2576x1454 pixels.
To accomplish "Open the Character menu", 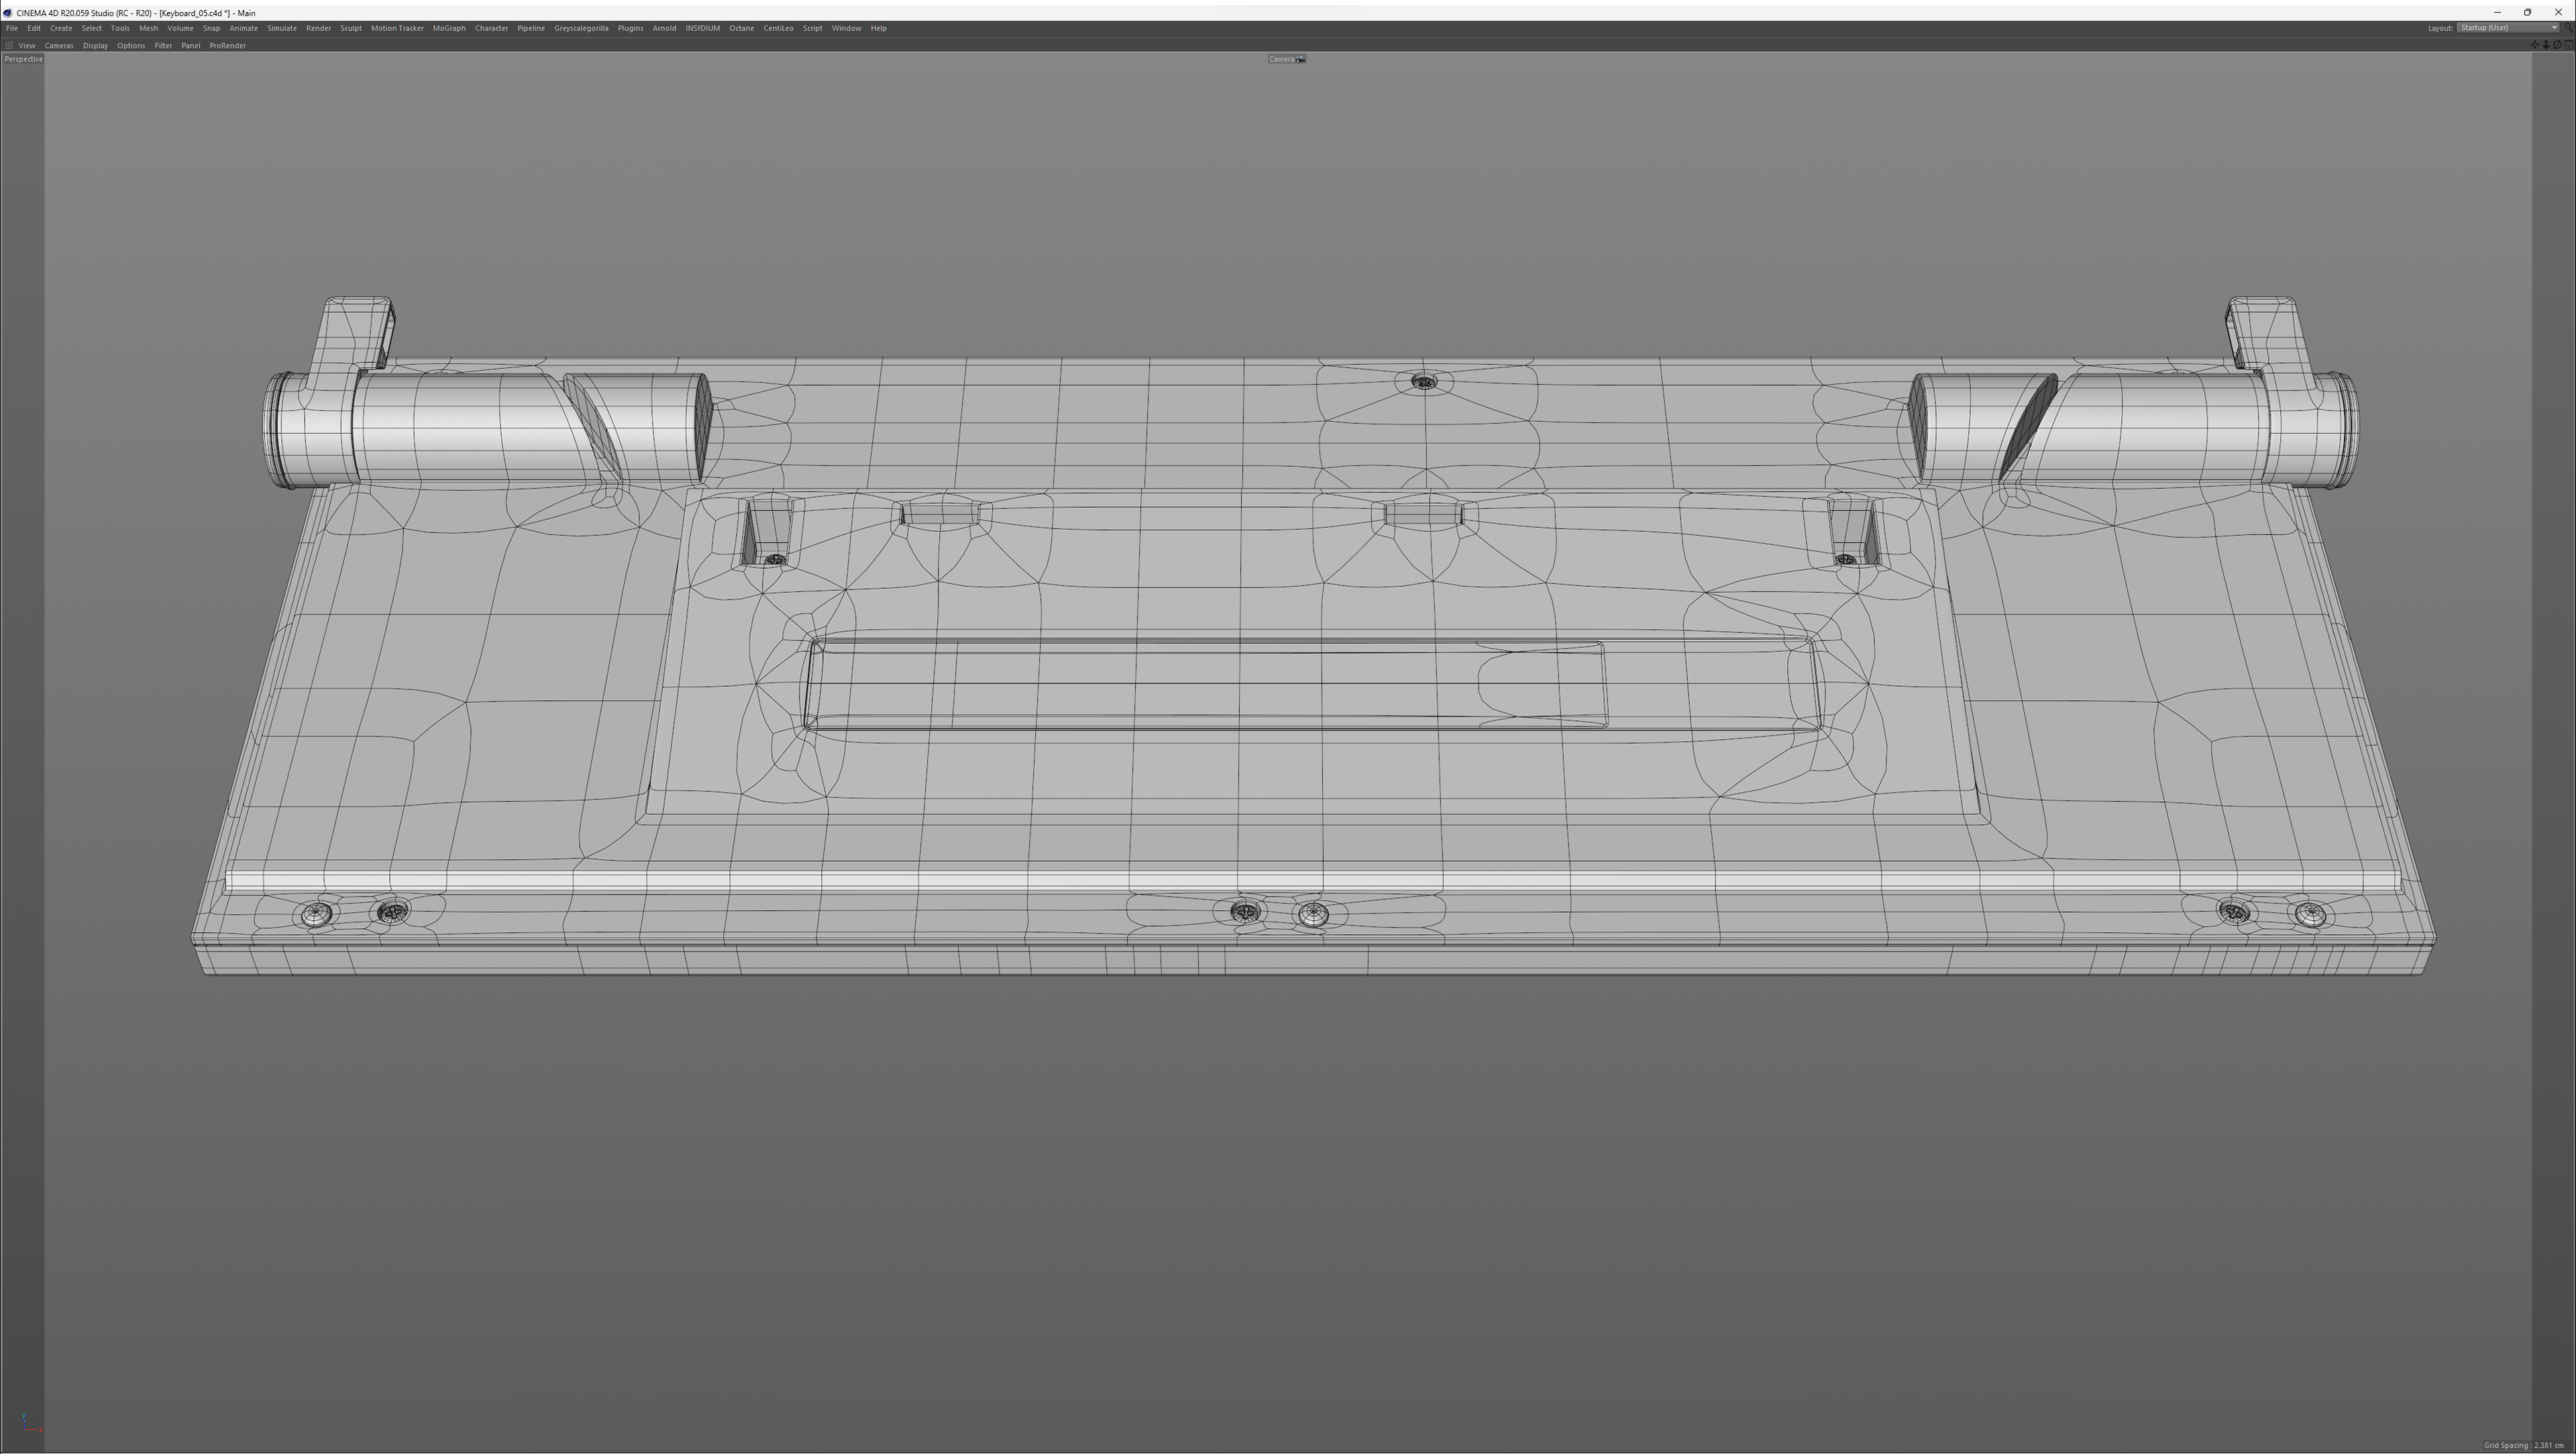I will click(491, 28).
